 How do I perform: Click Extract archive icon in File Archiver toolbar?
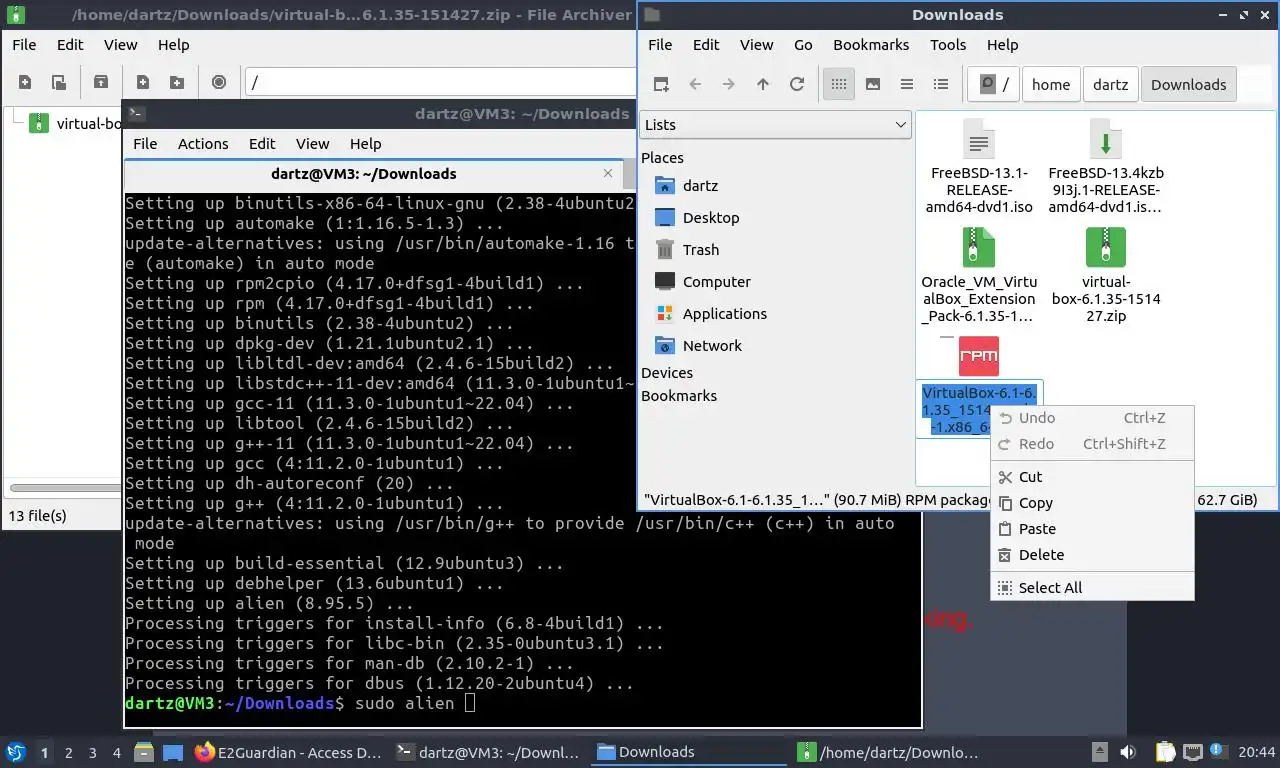coord(100,83)
